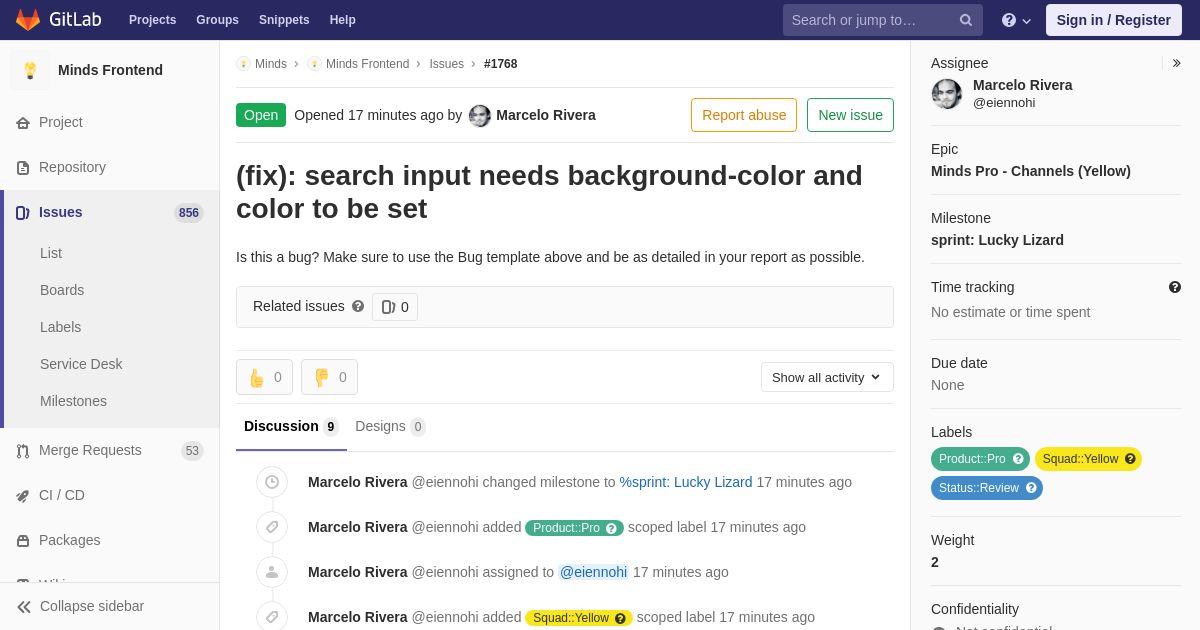Screen dimensions: 1200x630
Task: Give a thumbs down reaction
Action: coord(329,377)
